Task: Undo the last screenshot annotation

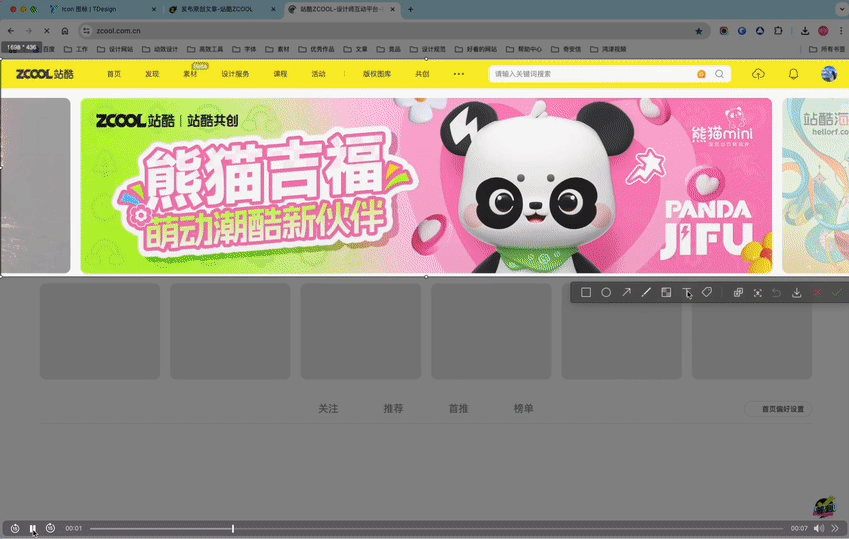Action: [776, 293]
